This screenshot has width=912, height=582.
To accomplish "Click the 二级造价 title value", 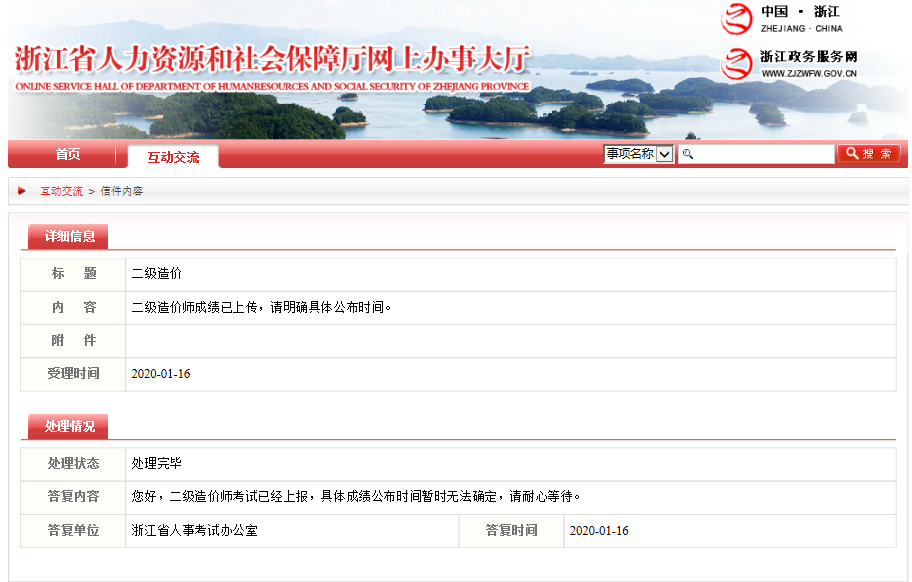I will click(156, 274).
